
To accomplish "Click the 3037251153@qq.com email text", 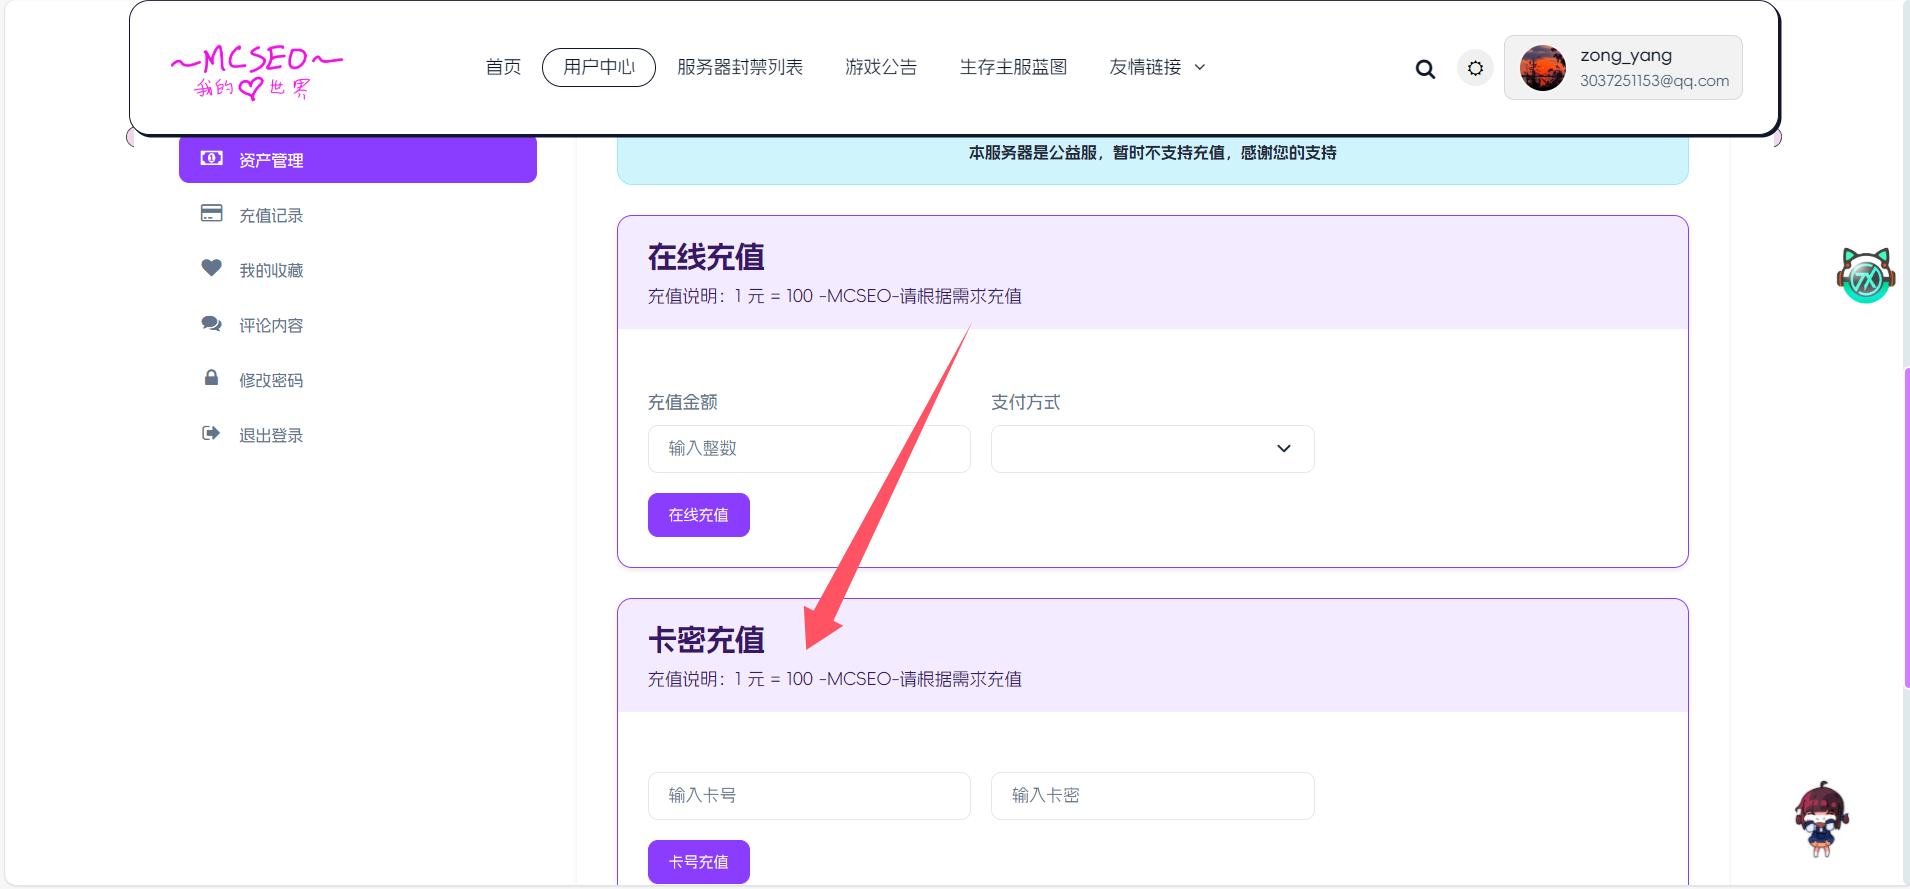I will (x=1654, y=81).
